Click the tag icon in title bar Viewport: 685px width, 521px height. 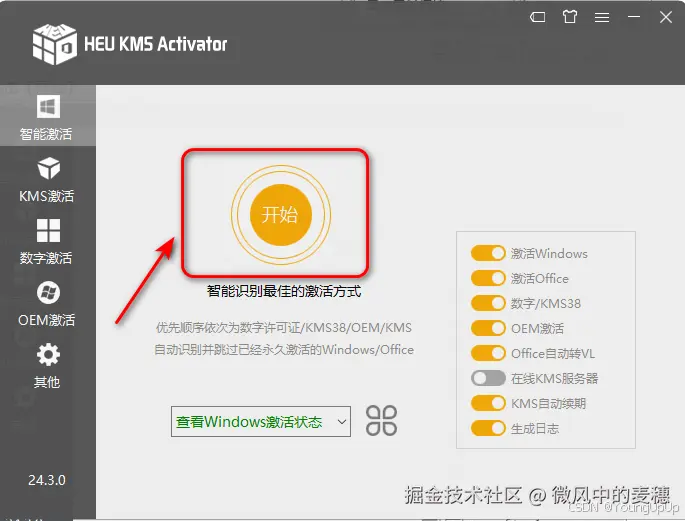pos(537,17)
